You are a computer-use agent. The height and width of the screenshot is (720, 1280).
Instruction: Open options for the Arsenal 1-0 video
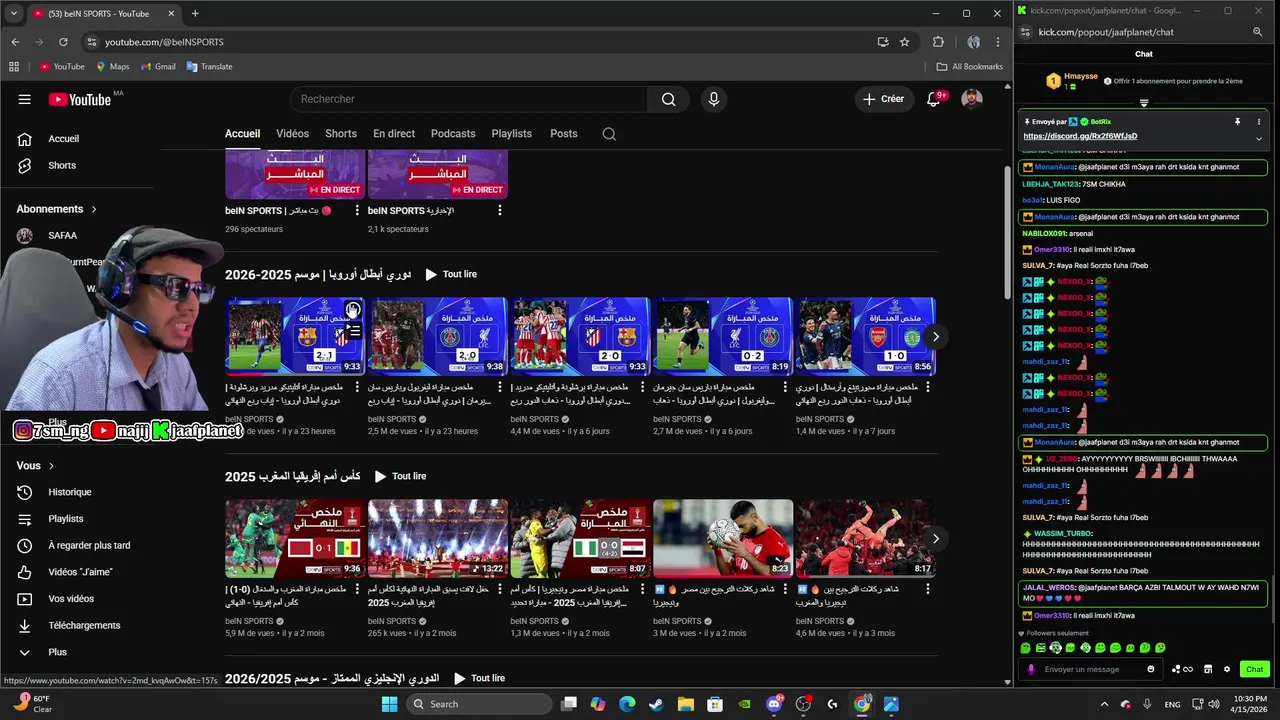[927, 387]
